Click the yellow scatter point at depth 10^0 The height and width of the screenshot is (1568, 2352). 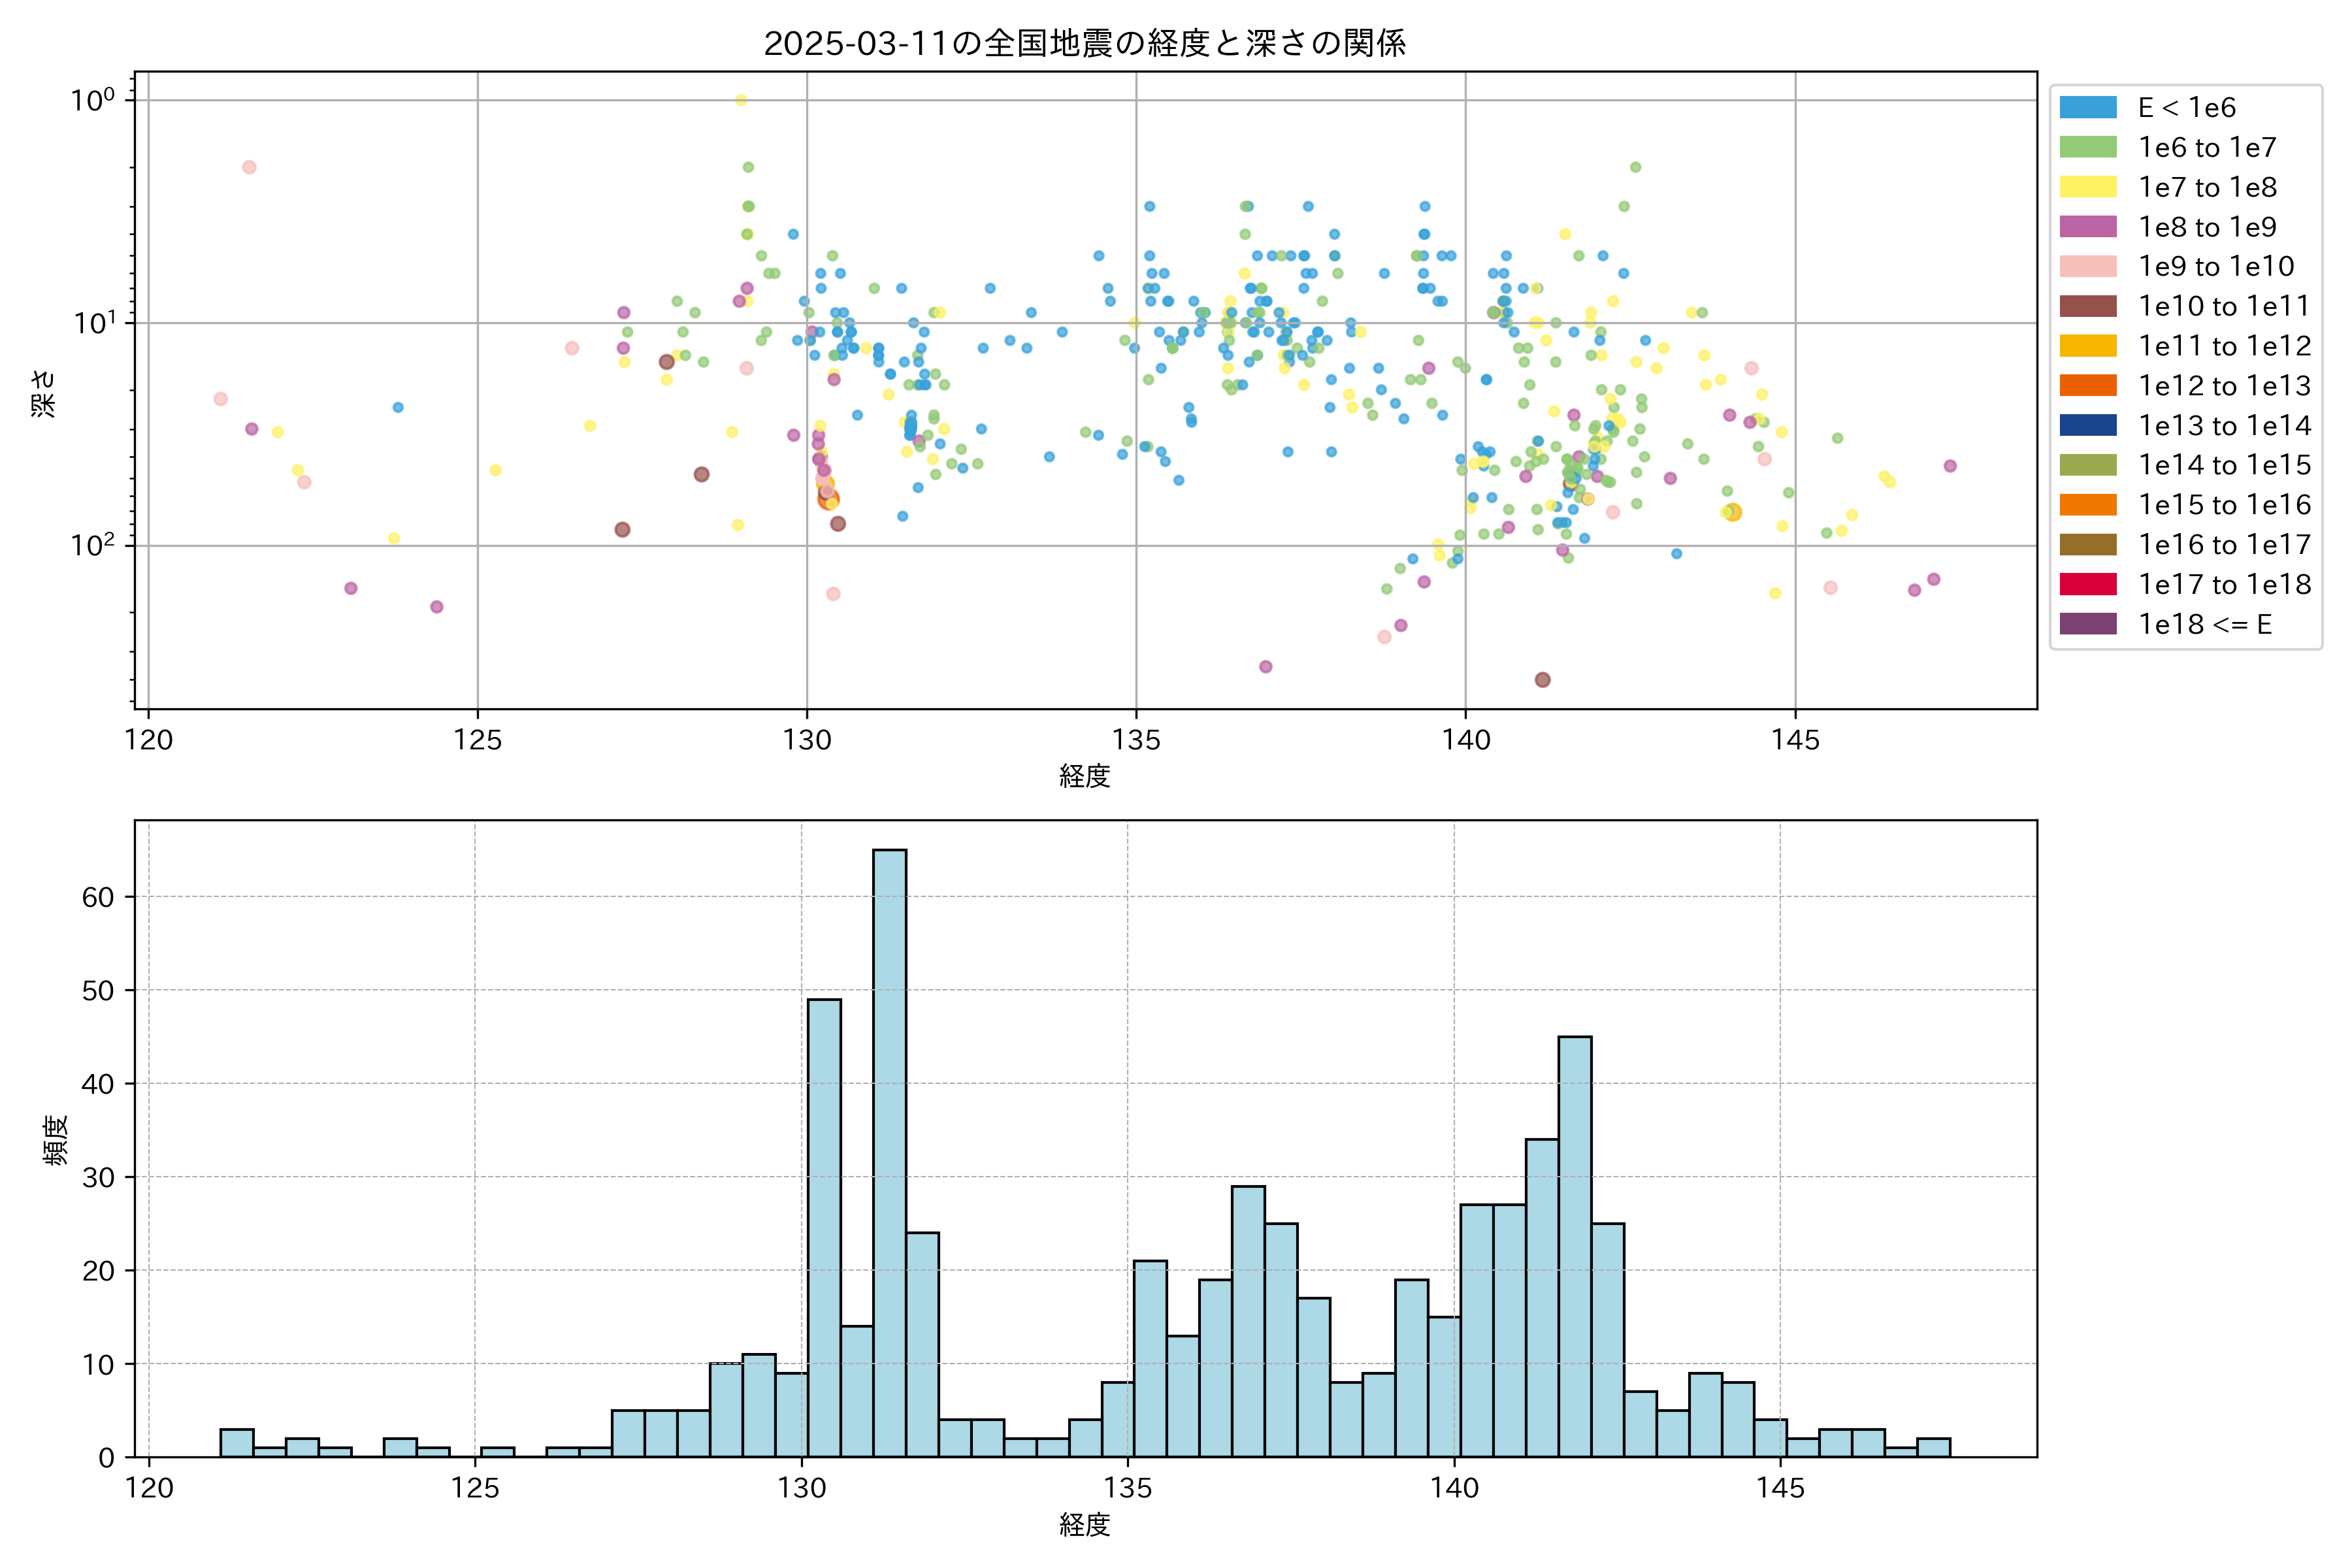coord(741,100)
